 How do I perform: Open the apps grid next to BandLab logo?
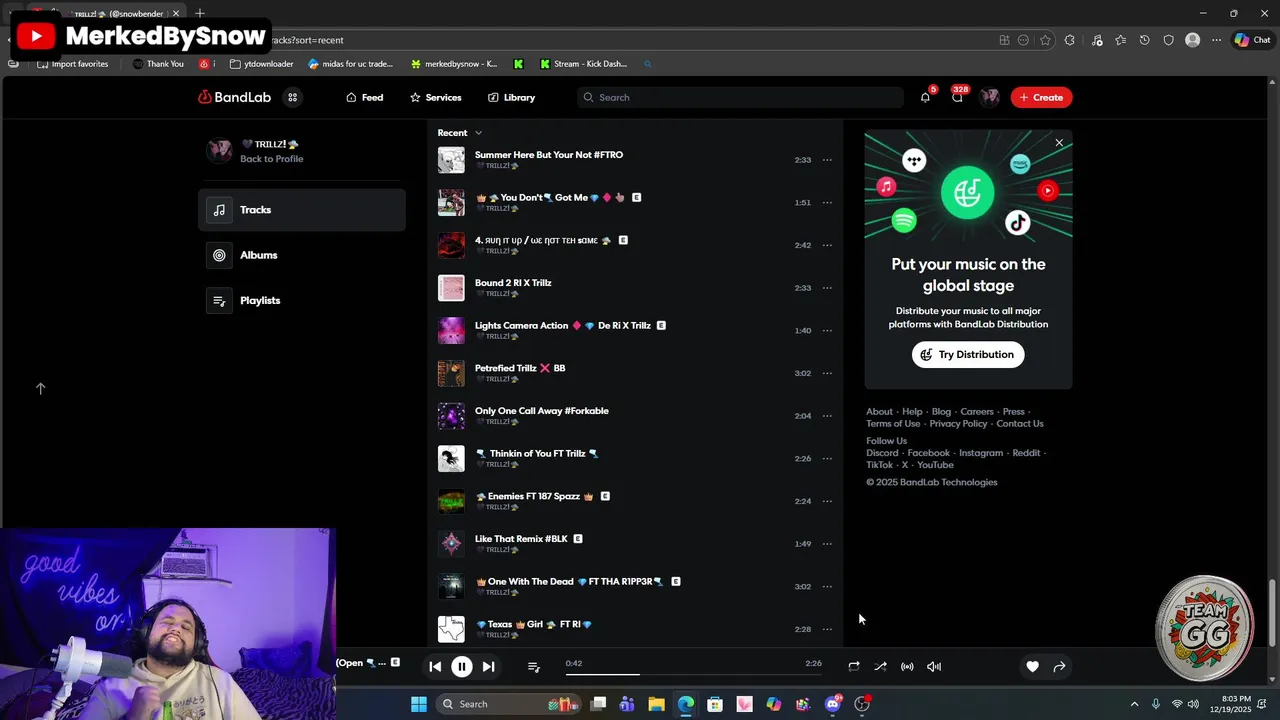292,97
